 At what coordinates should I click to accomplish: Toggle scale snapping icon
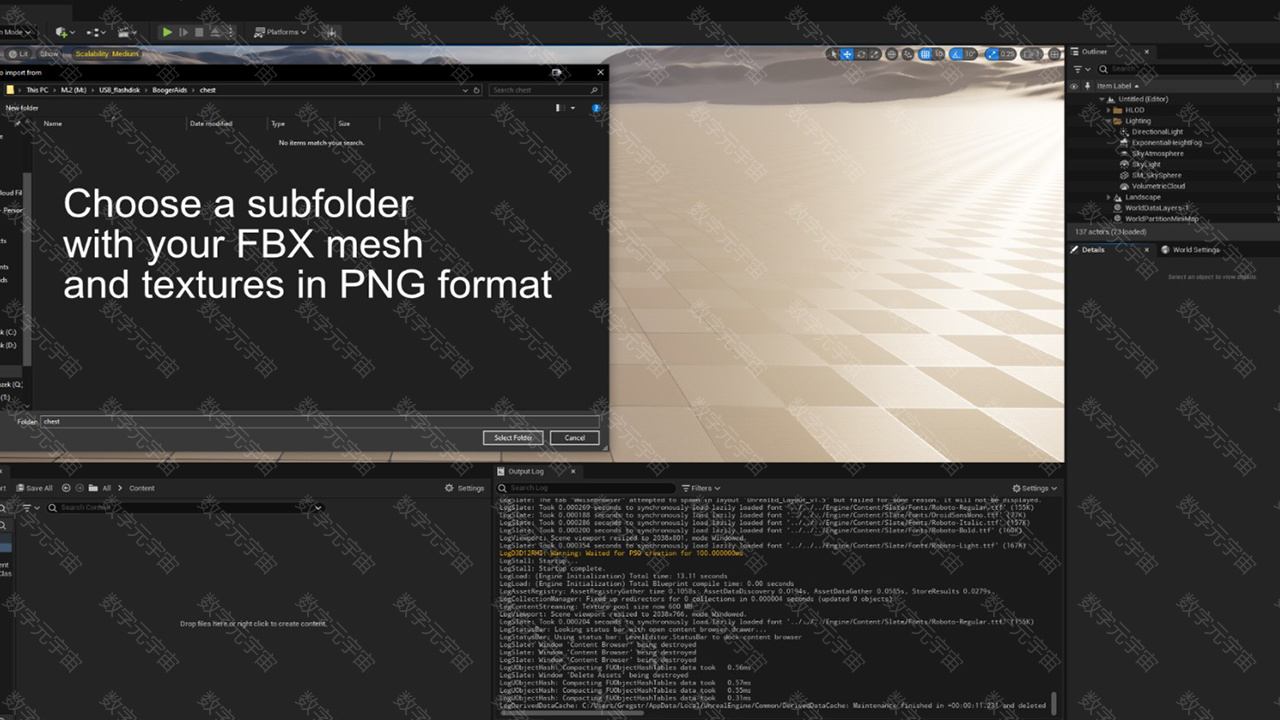pyautogui.click(x=990, y=54)
